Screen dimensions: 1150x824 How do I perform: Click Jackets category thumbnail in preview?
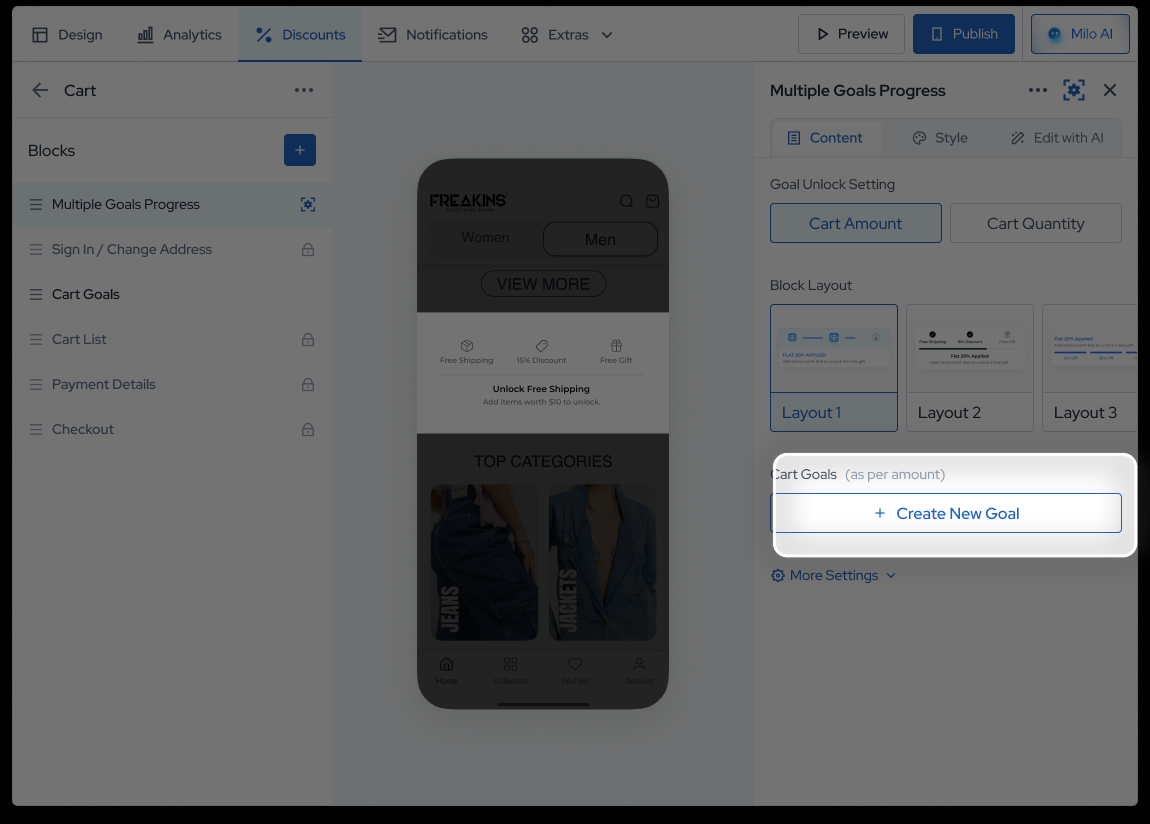[x=602, y=562]
